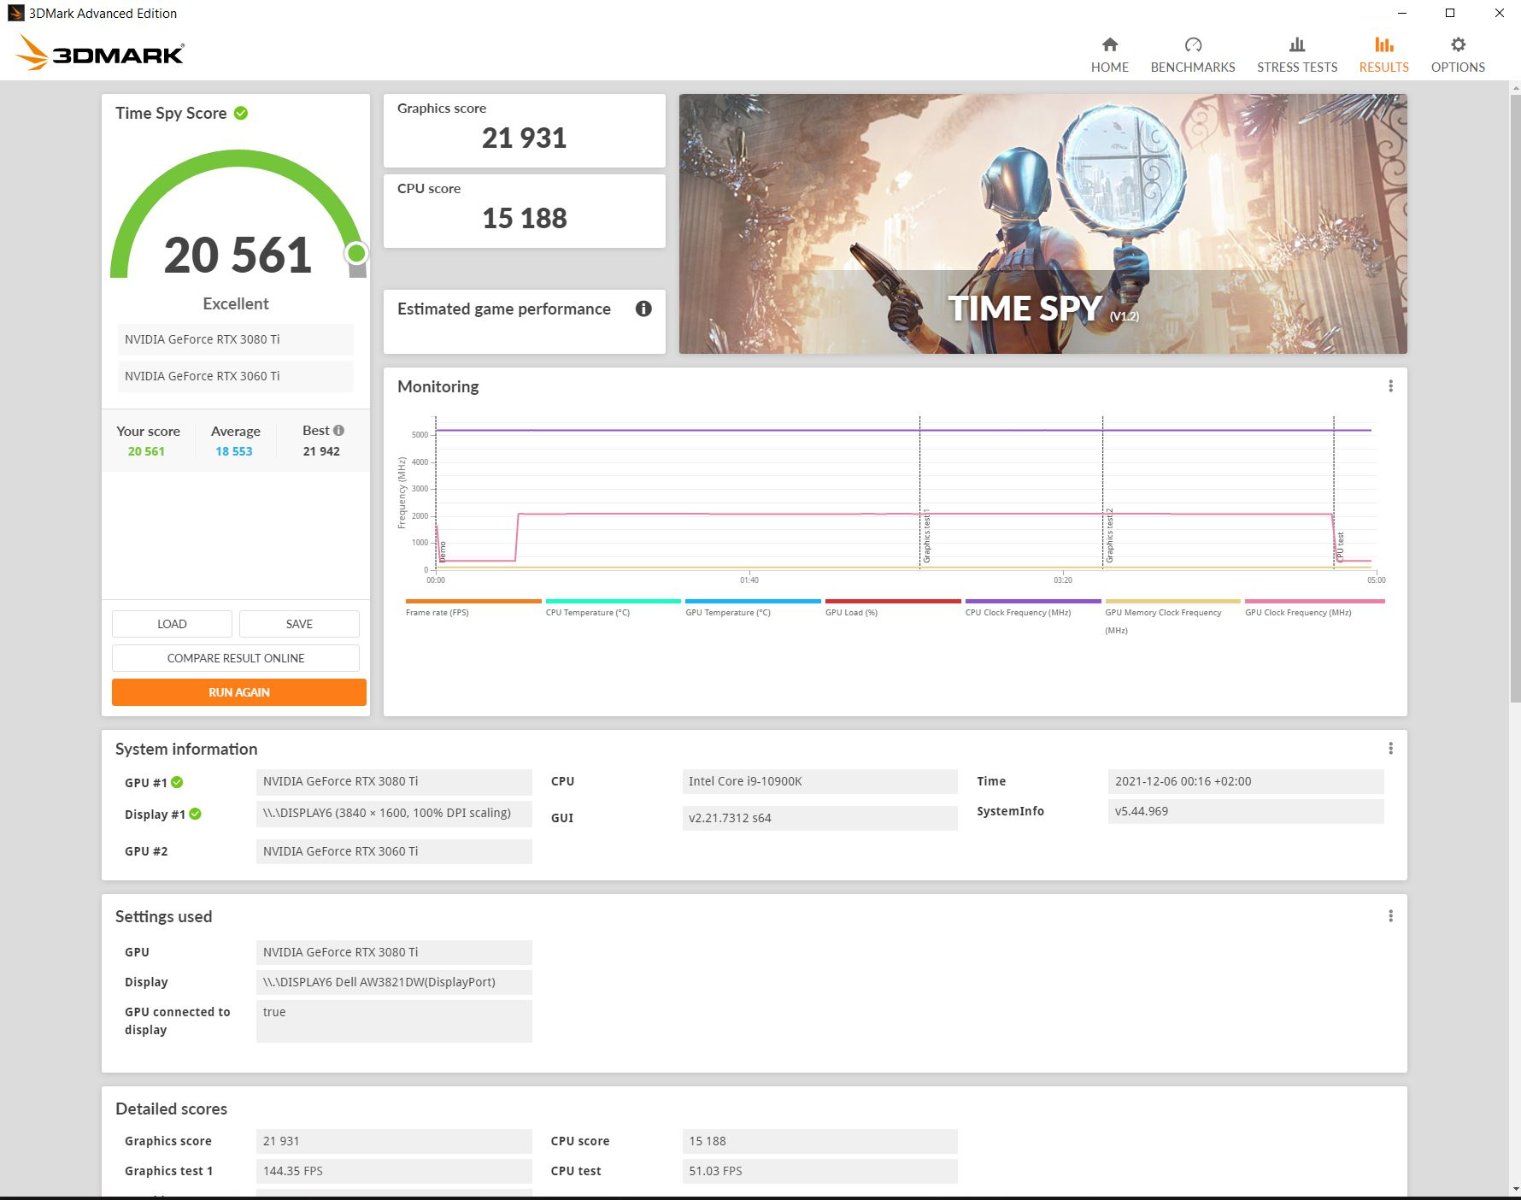The width and height of the screenshot is (1521, 1200).
Task: Click the 3DMark logo
Action: click(x=101, y=53)
